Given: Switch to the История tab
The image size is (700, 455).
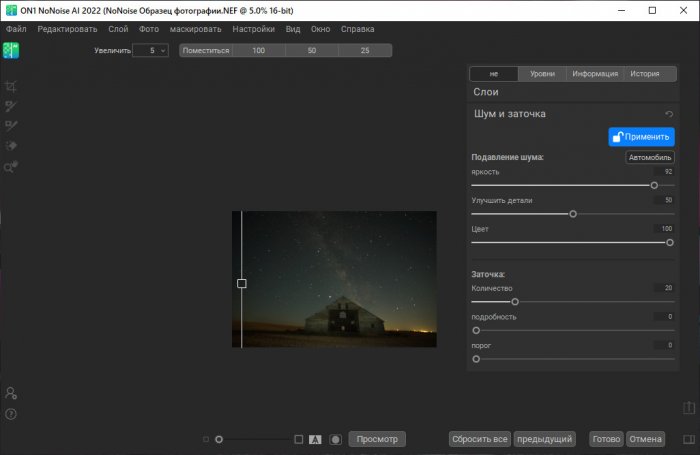Looking at the screenshot, I should point(644,74).
